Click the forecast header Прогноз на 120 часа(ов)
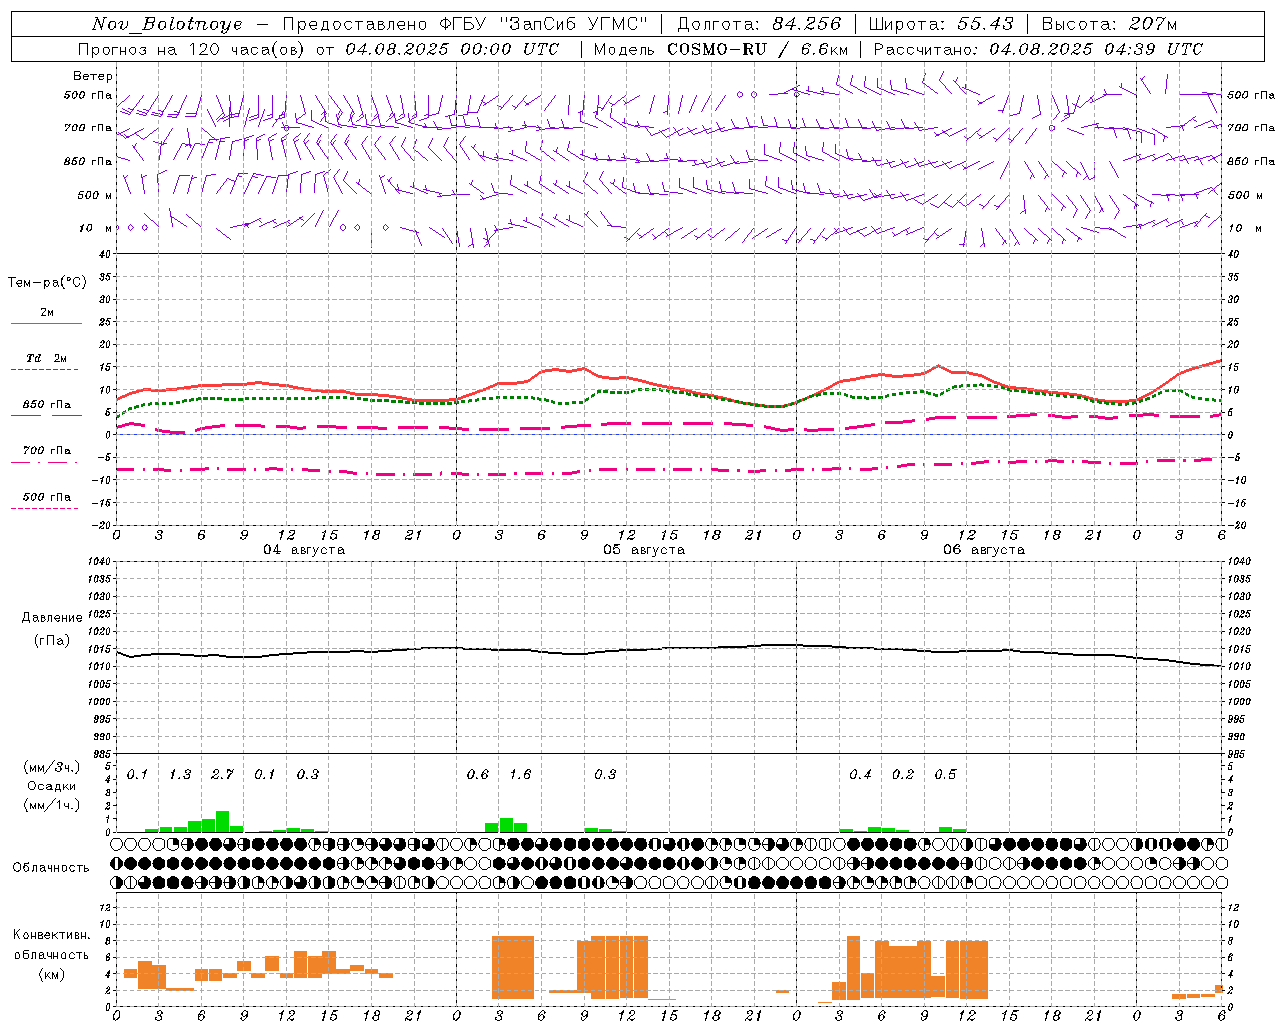The image size is (1280, 1024). 193,49
